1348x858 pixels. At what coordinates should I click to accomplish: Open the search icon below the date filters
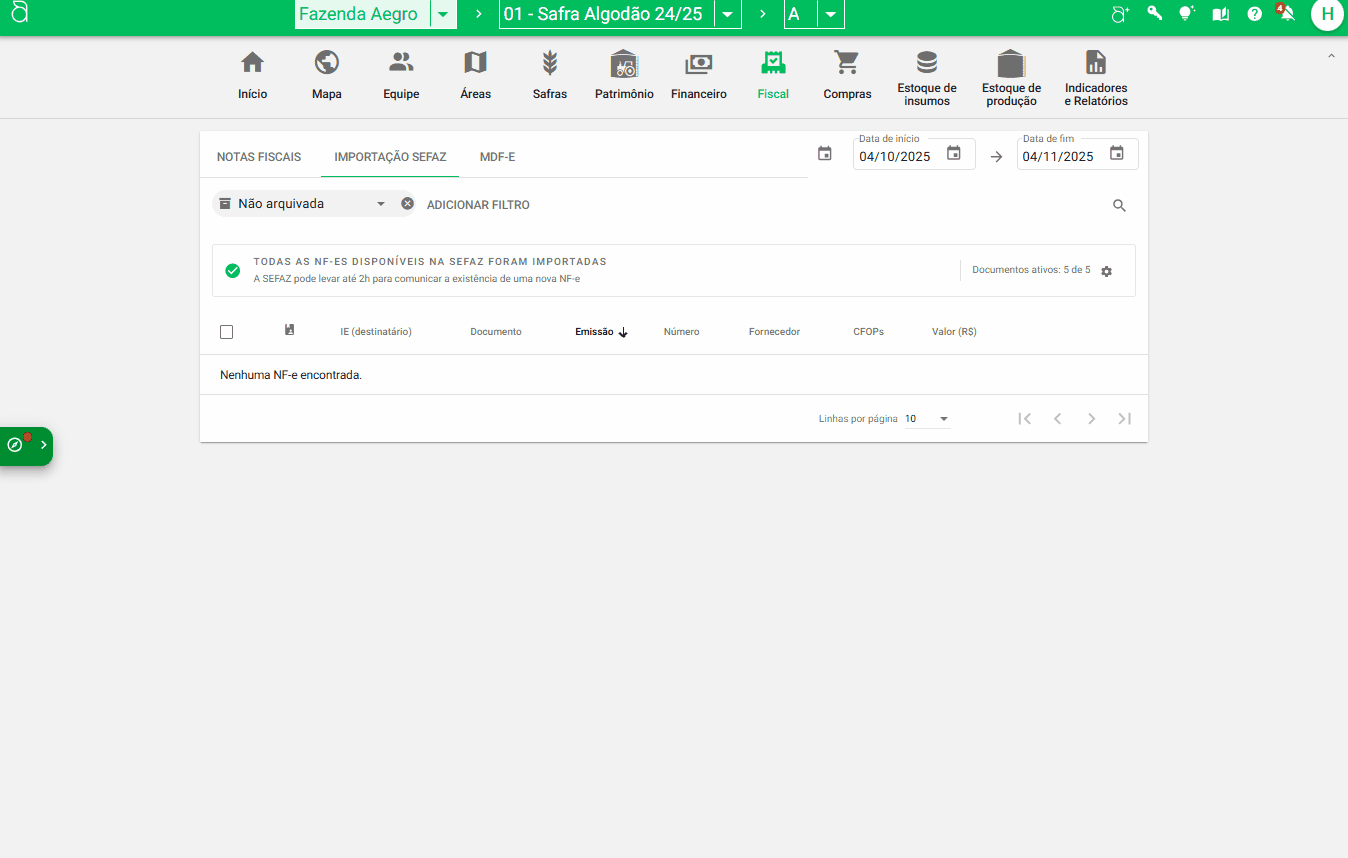pyautogui.click(x=1119, y=204)
